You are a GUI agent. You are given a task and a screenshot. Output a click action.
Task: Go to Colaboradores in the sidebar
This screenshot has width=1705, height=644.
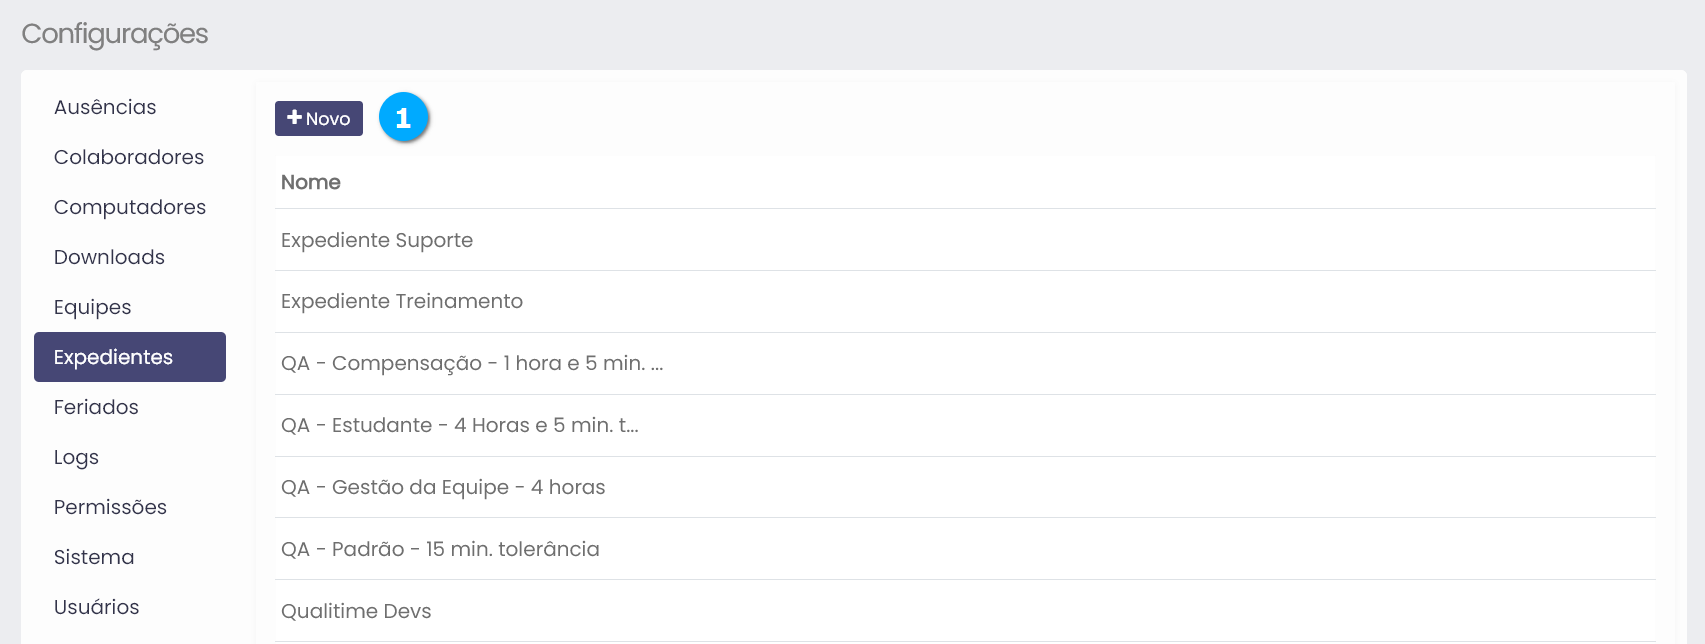[129, 157]
